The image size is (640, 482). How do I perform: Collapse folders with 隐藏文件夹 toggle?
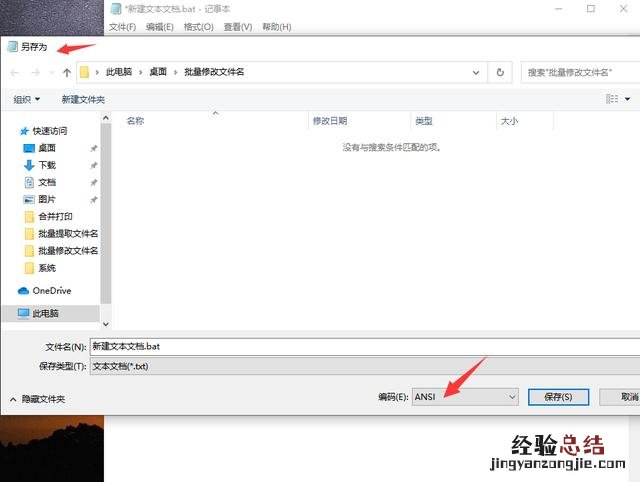[x=38, y=399]
